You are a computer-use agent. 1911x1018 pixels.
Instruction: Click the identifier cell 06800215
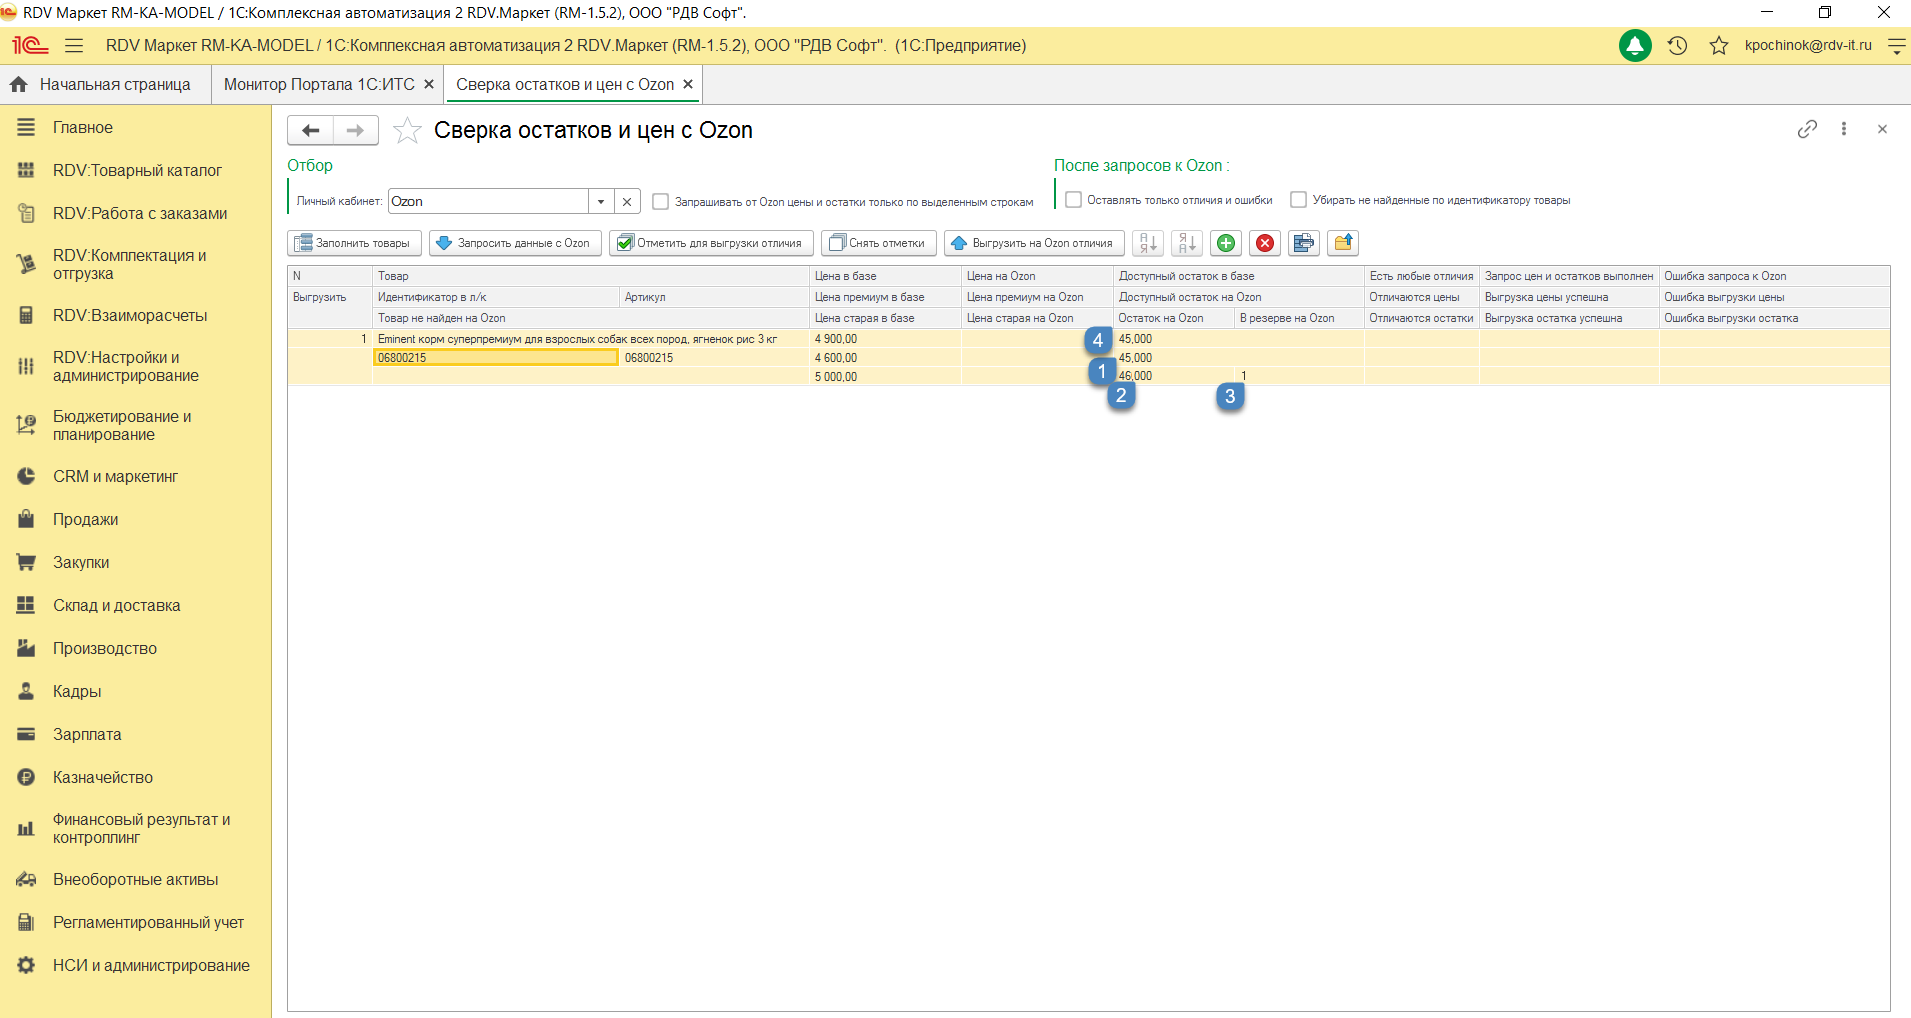(x=495, y=358)
